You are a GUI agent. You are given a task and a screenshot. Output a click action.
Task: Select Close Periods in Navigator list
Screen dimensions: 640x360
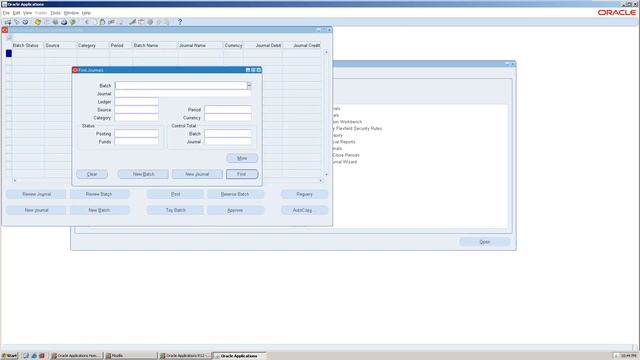point(346,155)
